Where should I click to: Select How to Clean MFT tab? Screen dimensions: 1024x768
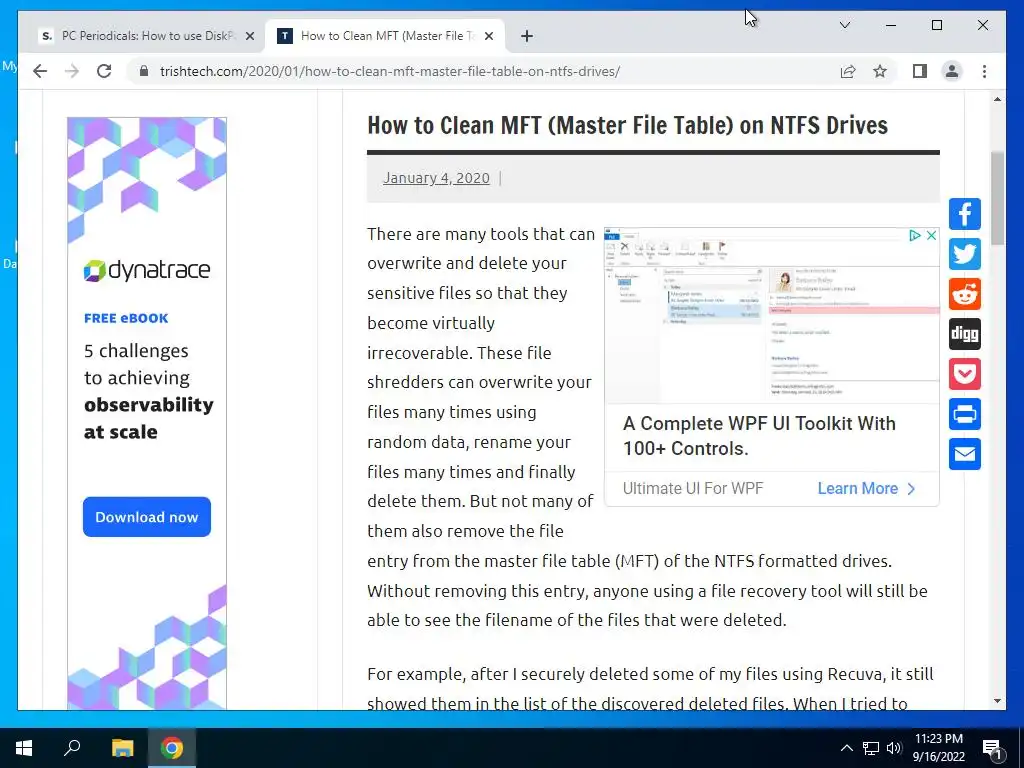(x=384, y=36)
